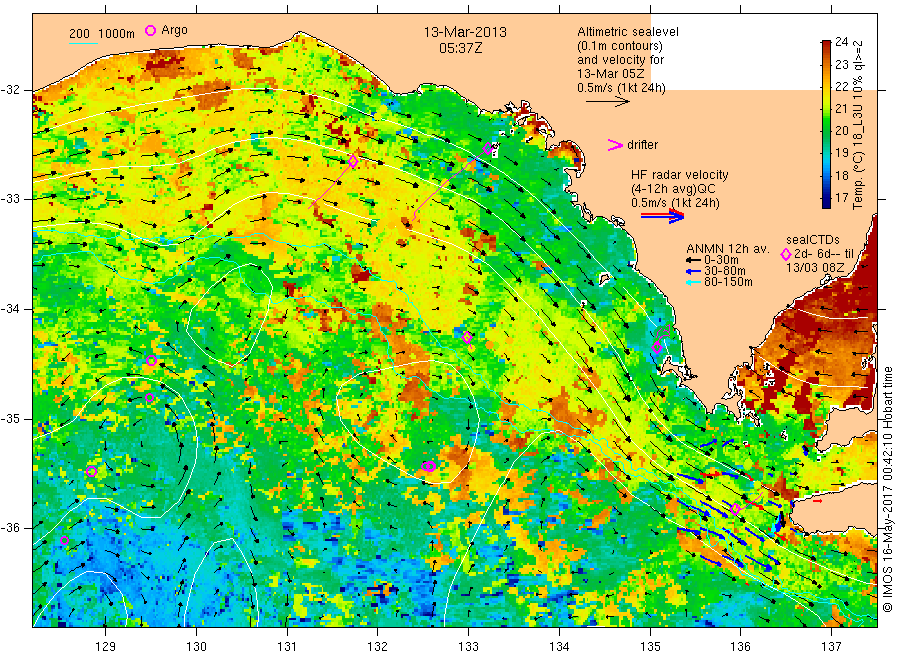900x660 pixels.
Task: Select the Argo marker near 128.5E, 36.1S
Action: [x=64, y=540]
